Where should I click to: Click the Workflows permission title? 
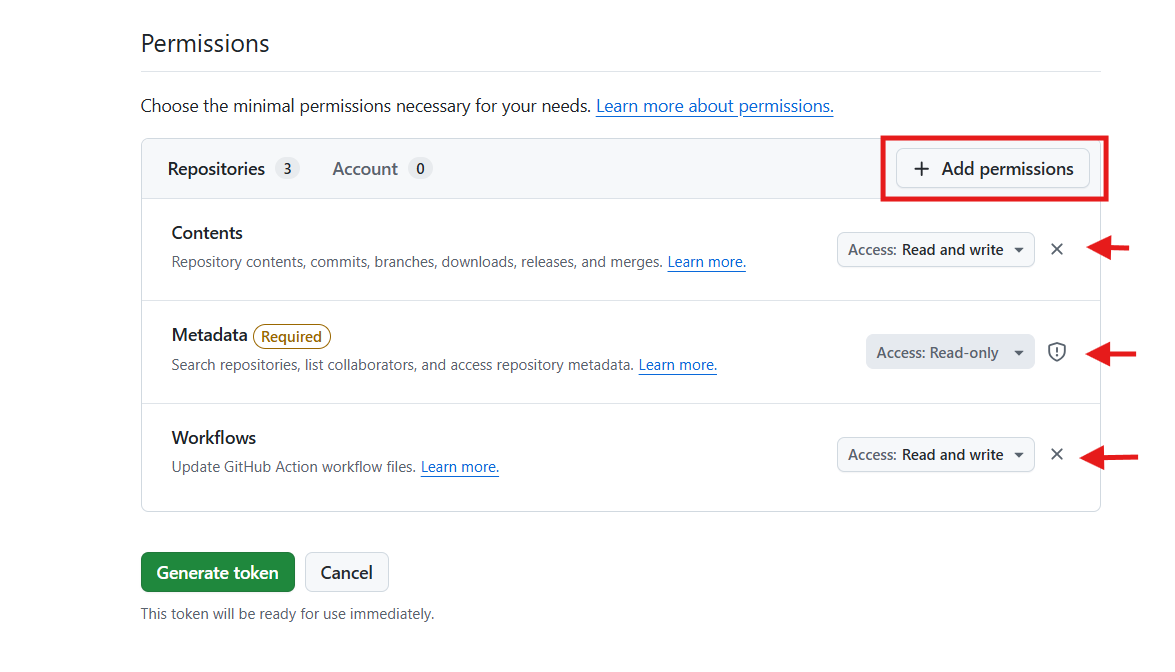[214, 438]
